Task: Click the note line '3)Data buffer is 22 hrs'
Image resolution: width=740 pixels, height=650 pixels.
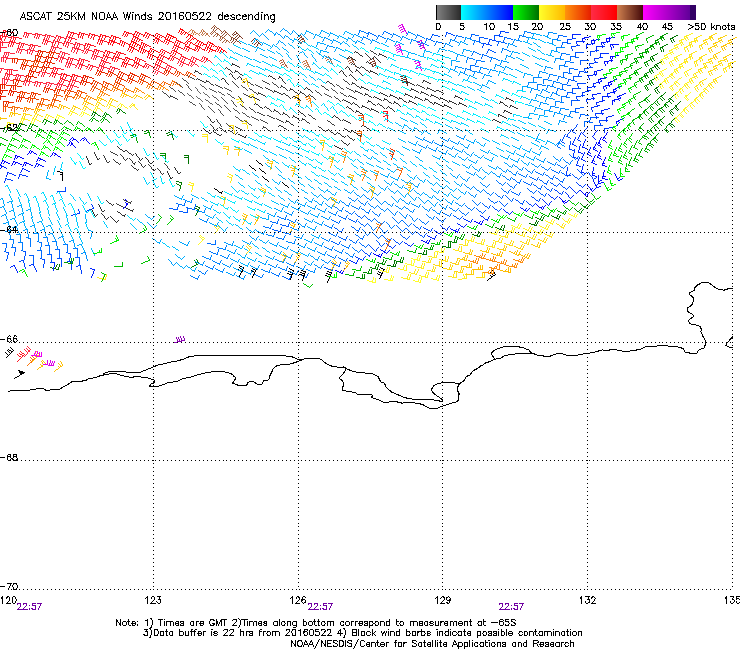Action: [x=362, y=633]
